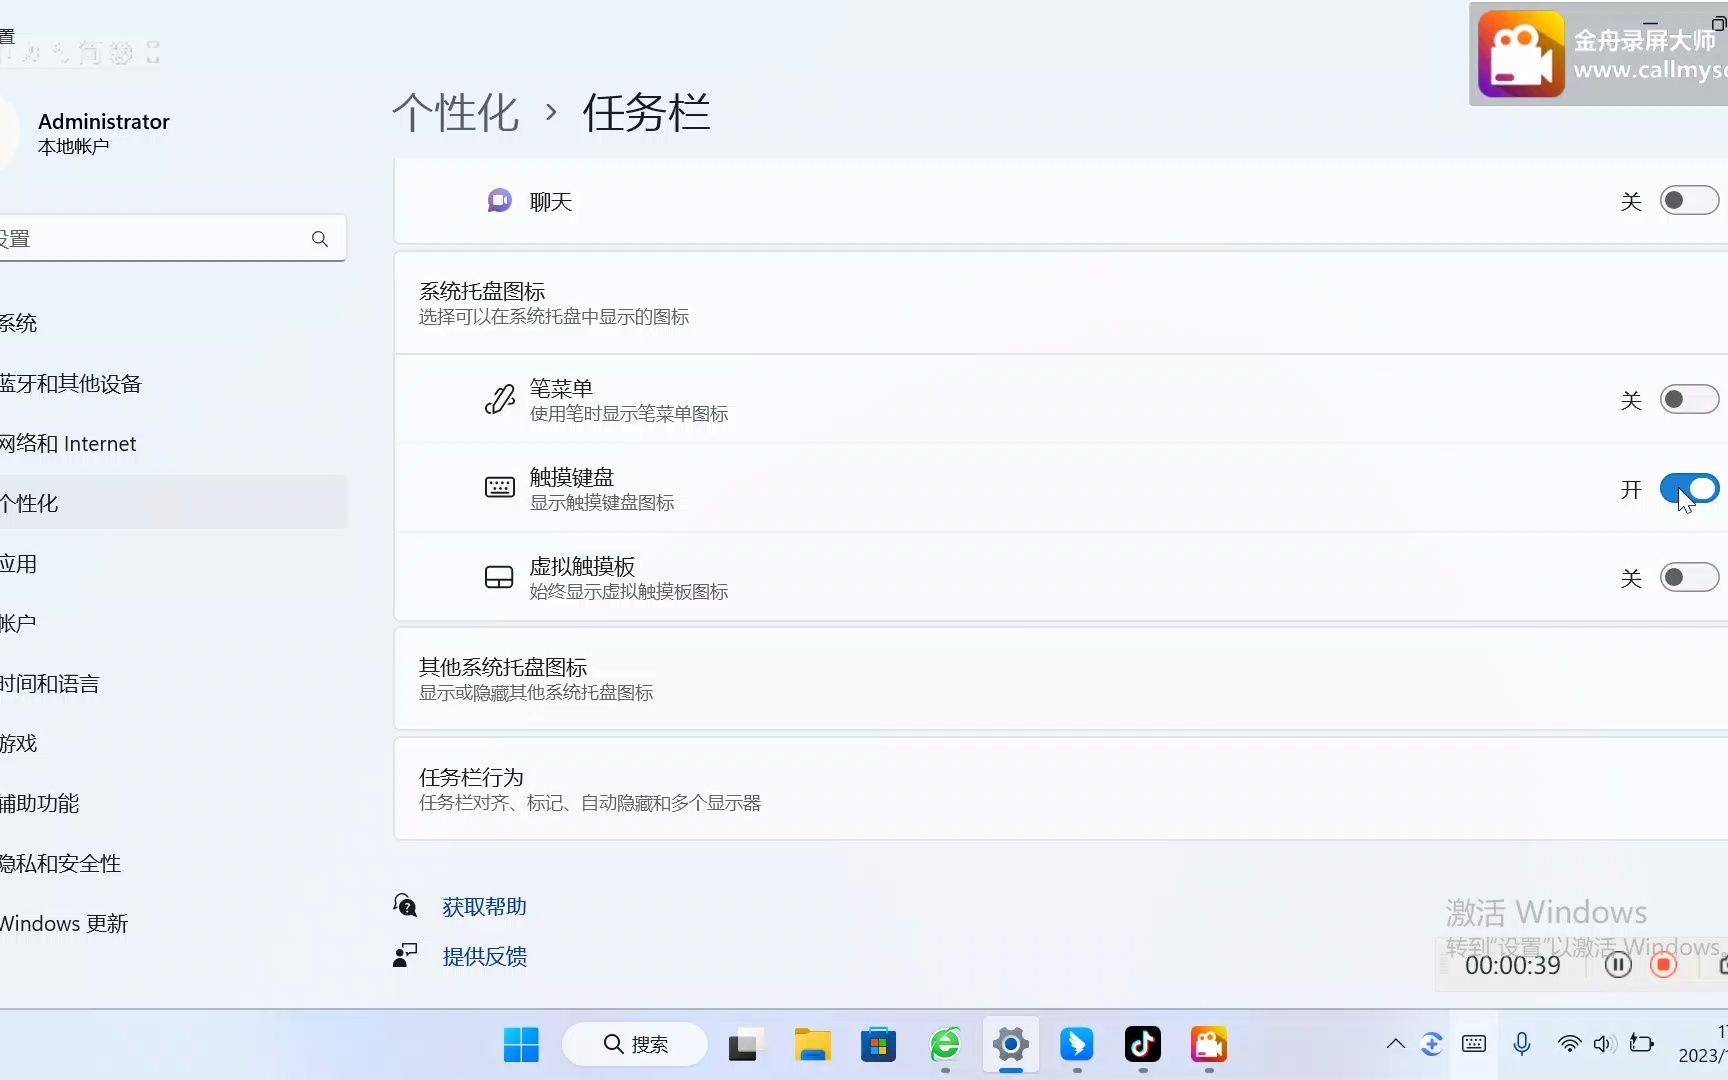The width and height of the screenshot is (1728, 1080).
Task: Open Search from the taskbar
Action: [634, 1044]
